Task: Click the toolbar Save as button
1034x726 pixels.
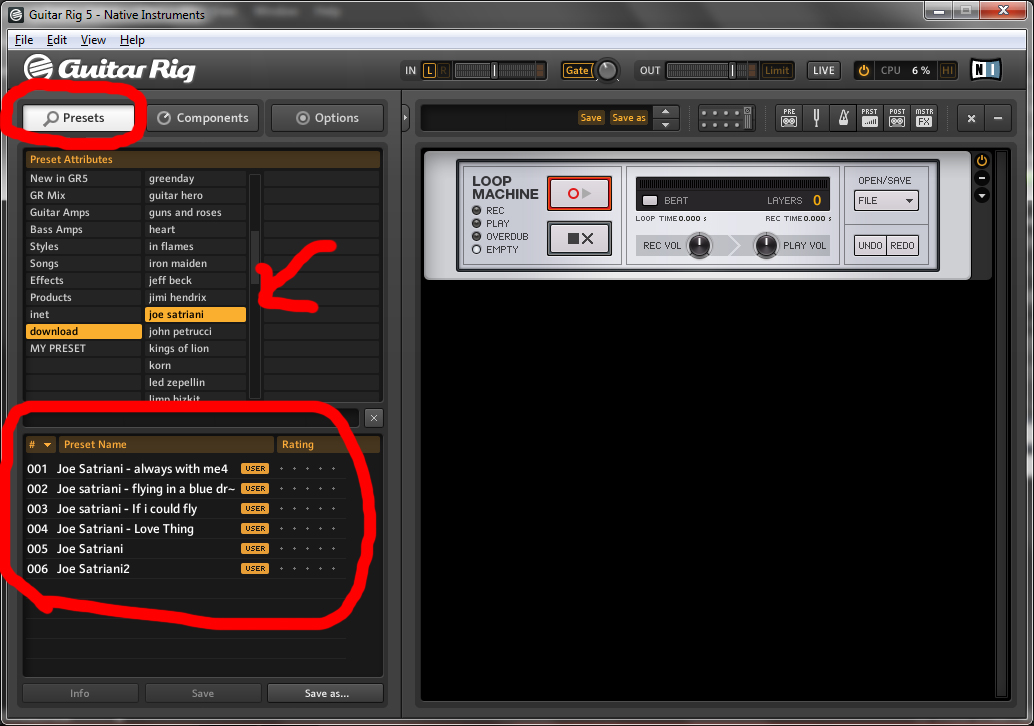Action: click(629, 117)
